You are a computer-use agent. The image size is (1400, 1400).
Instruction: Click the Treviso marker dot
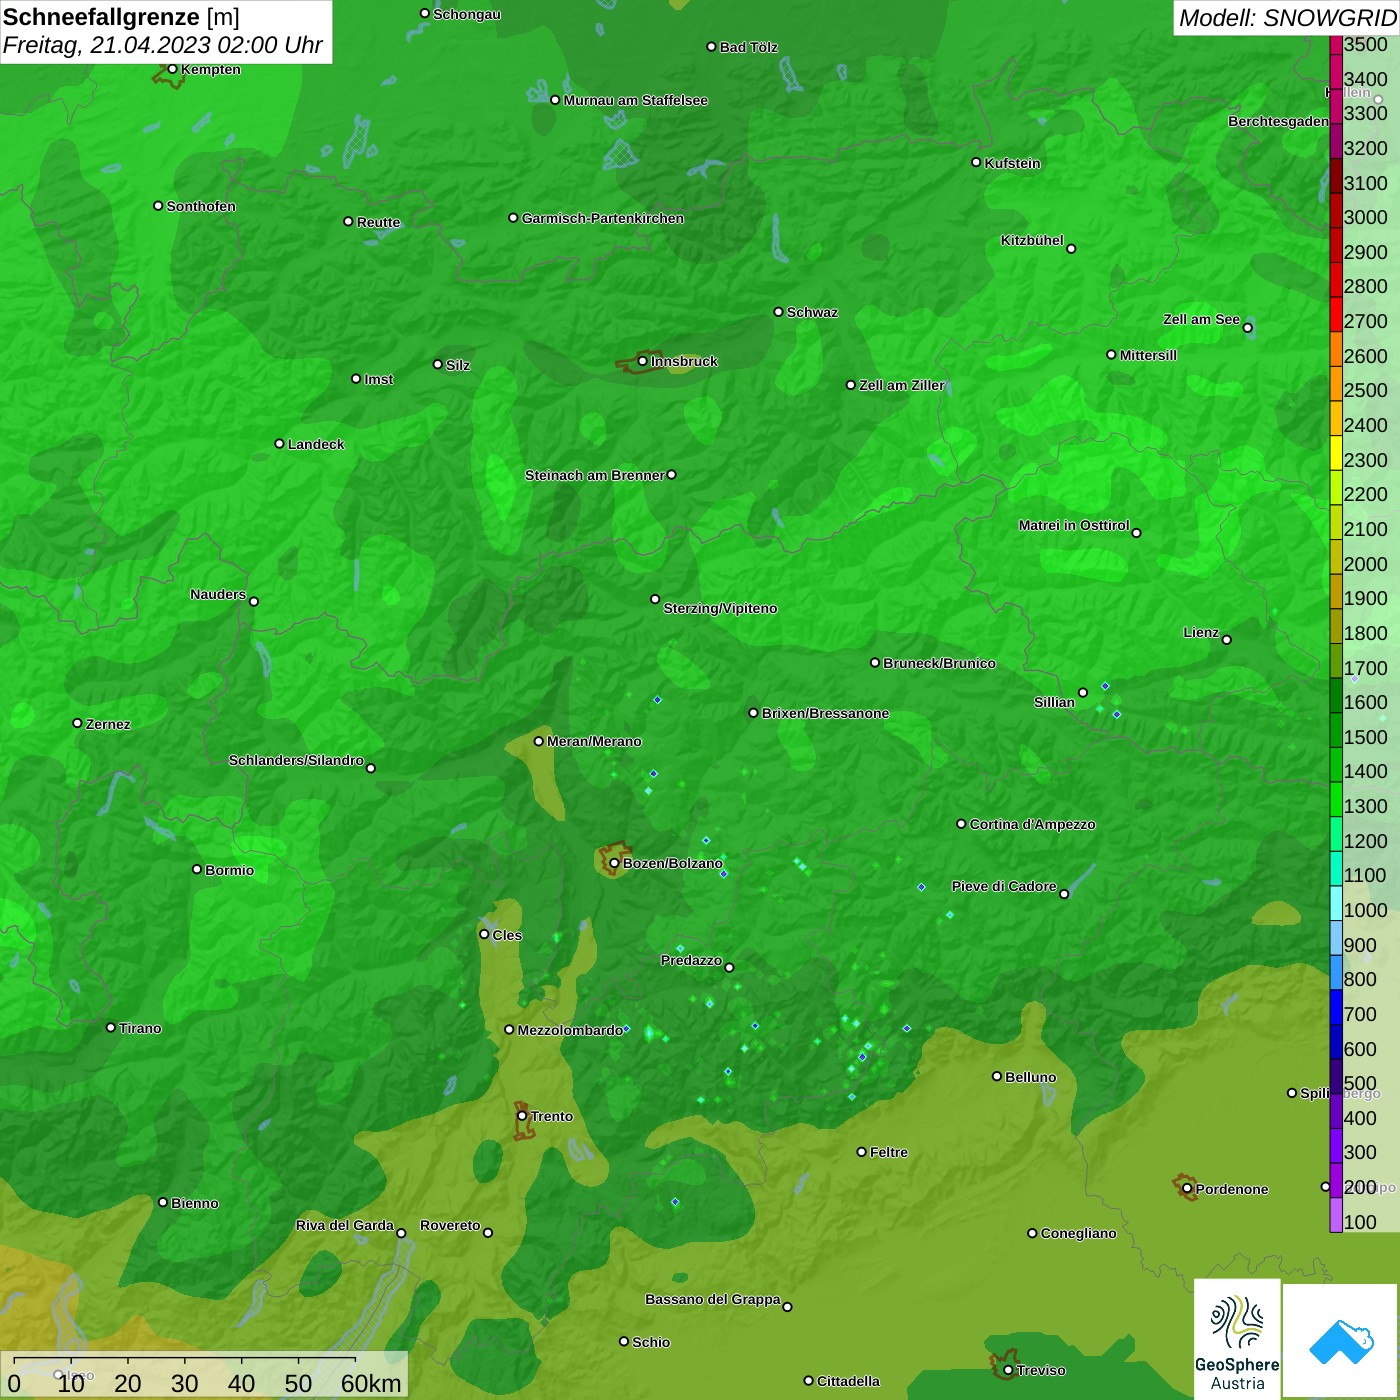click(x=1008, y=1370)
